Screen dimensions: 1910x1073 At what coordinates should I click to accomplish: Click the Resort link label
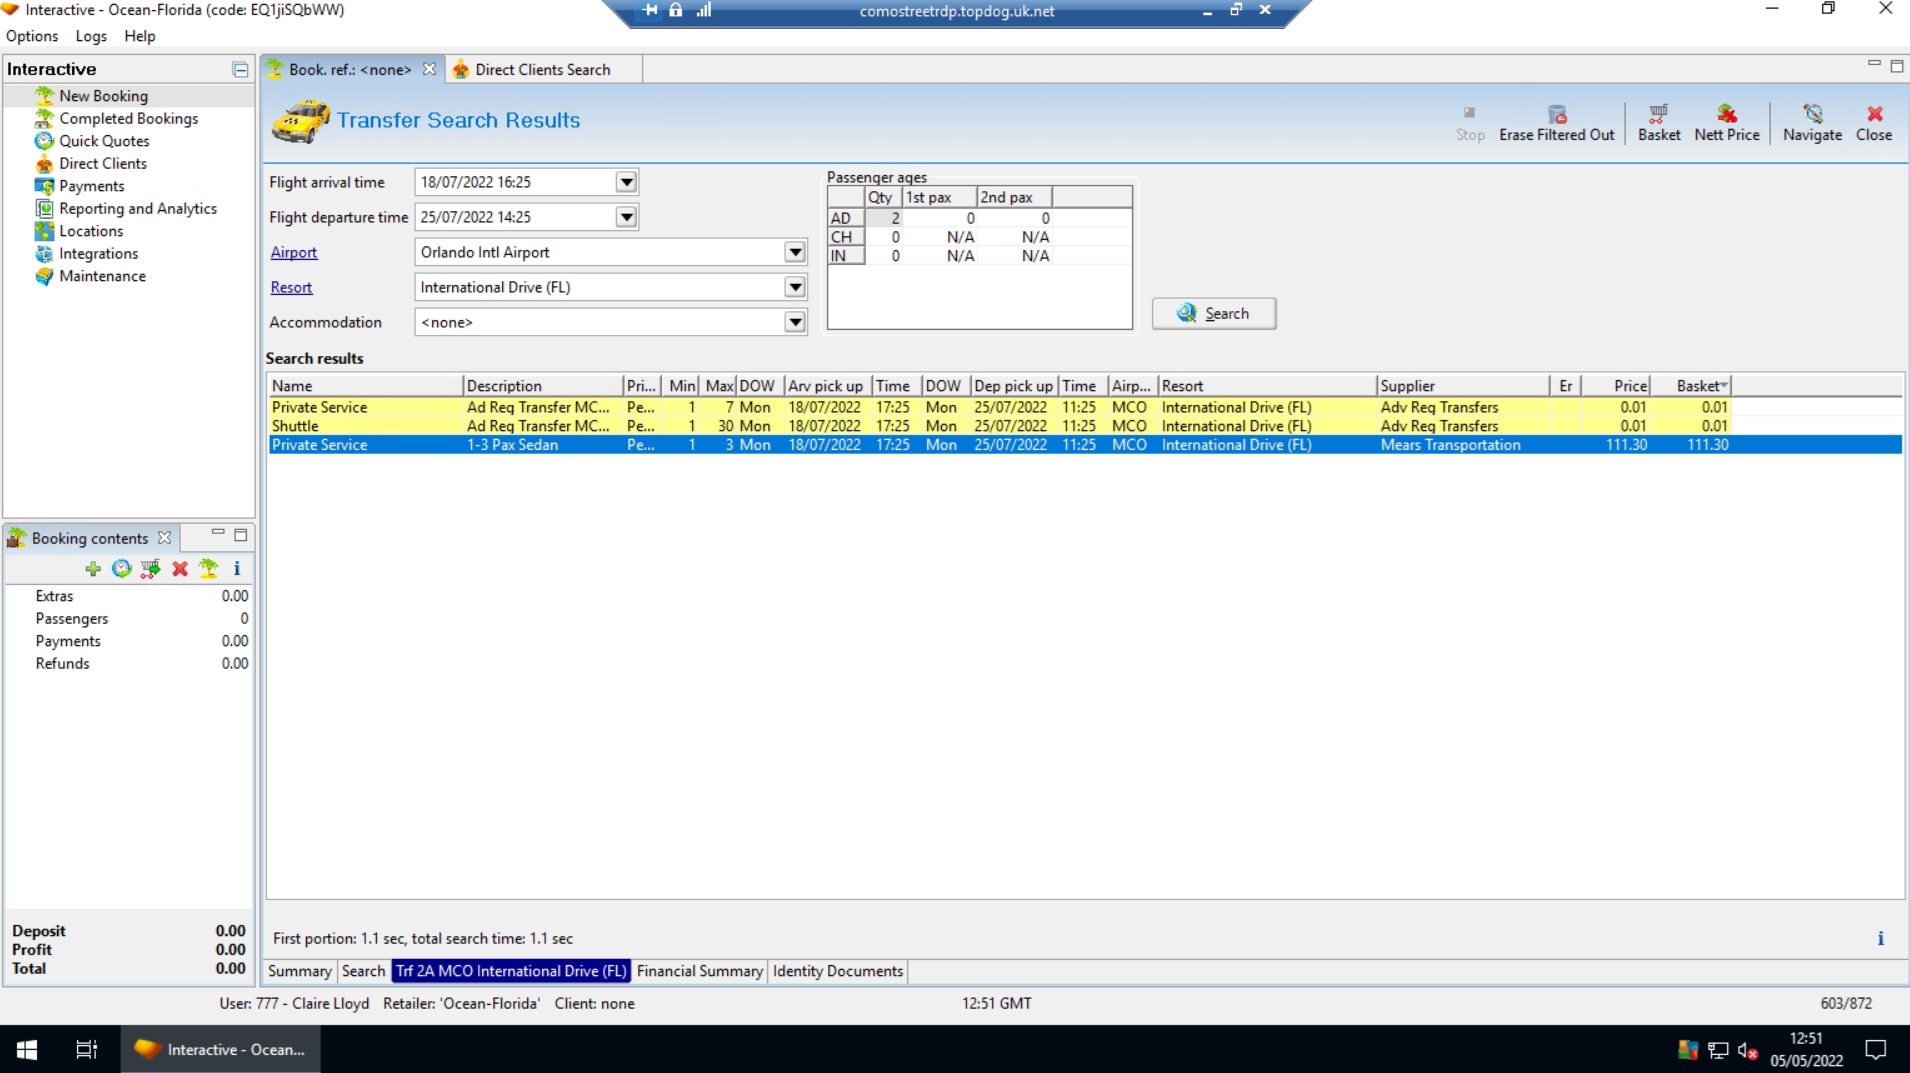click(x=291, y=288)
